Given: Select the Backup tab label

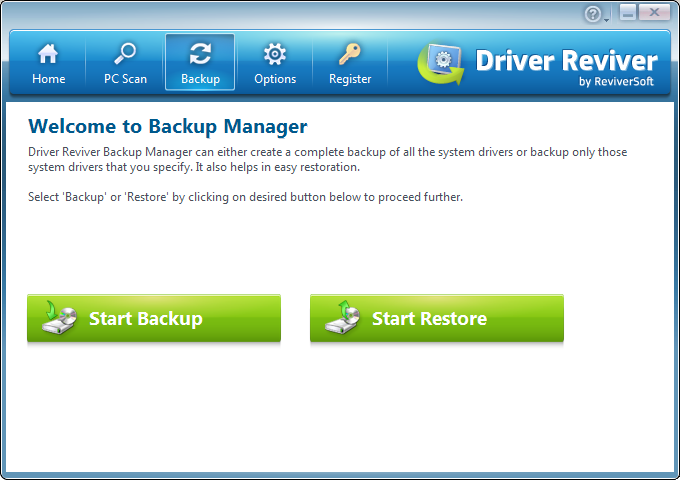Looking at the screenshot, I should (x=200, y=79).
